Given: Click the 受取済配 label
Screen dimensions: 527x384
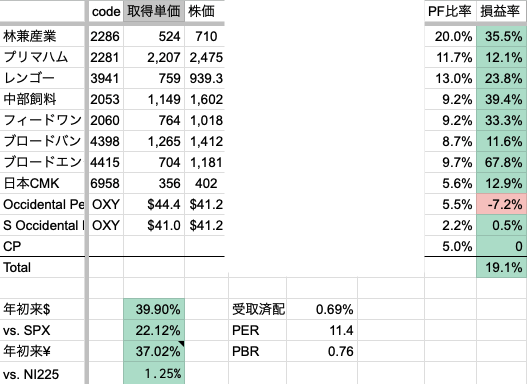Looking at the screenshot, I should click(257, 309).
